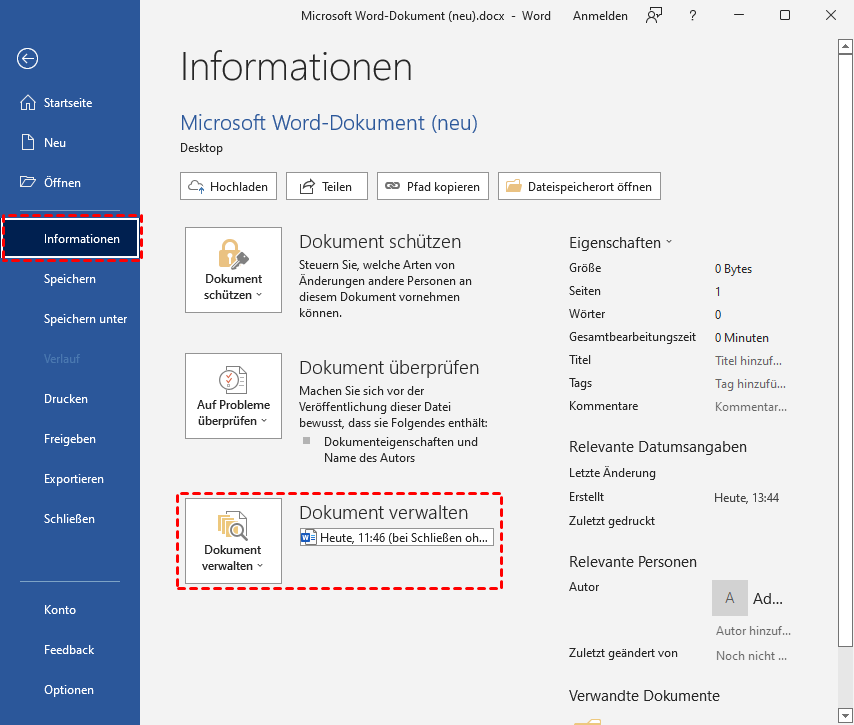Choose Schließen in the sidebar
854x725 pixels.
click(x=70, y=519)
